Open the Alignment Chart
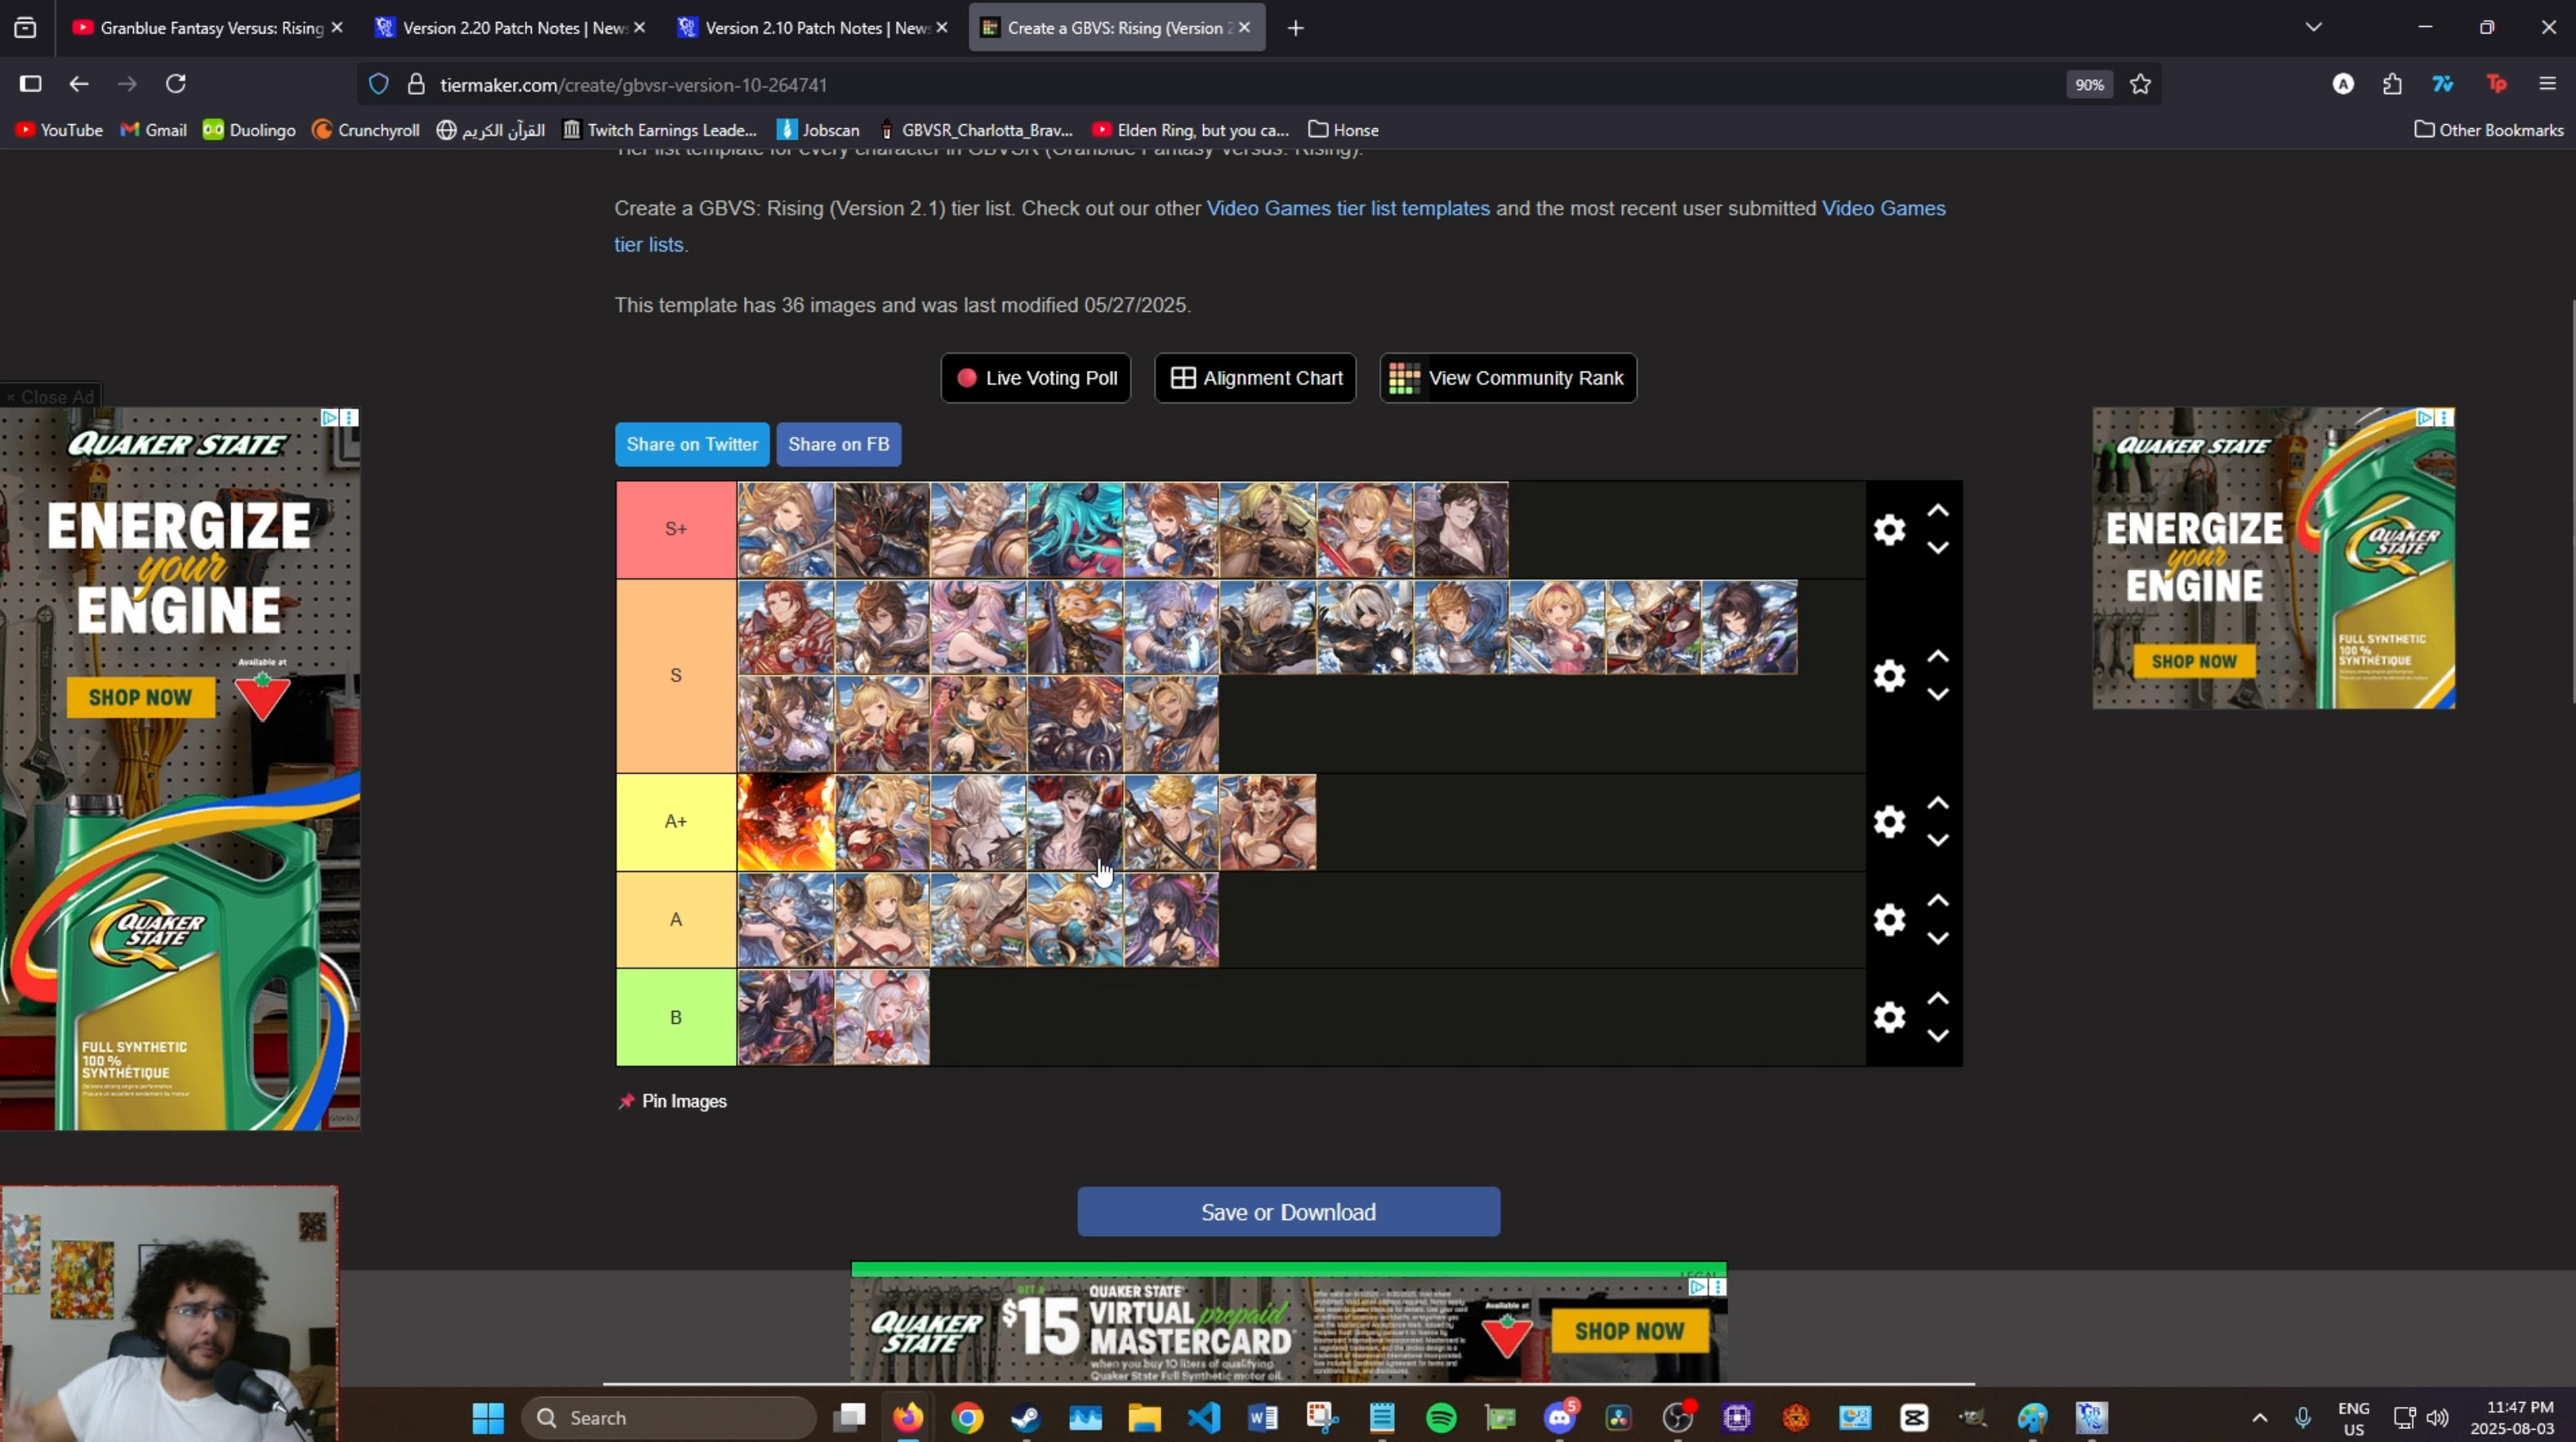Screen dimensions: 2576x1442 pyautogui.click(x=1256, y=378)
